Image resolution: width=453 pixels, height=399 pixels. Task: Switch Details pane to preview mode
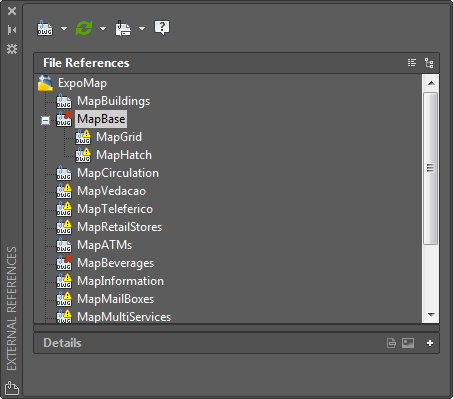(x=408, y=343)
